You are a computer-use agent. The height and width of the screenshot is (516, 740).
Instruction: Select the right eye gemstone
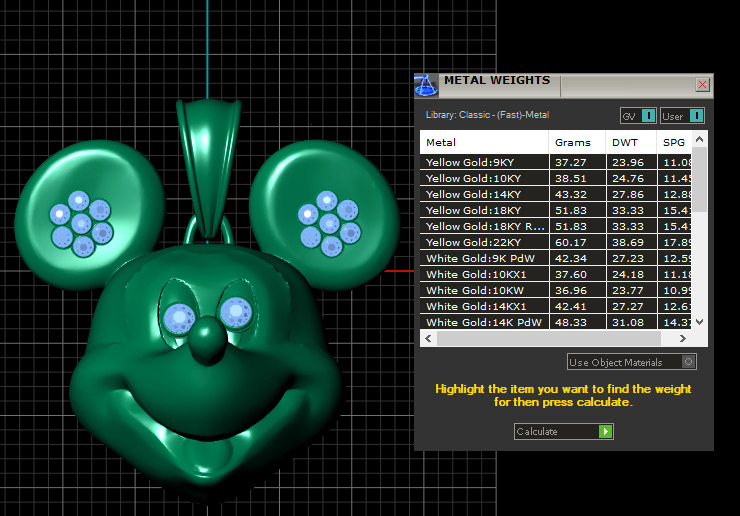pos(235,313)
